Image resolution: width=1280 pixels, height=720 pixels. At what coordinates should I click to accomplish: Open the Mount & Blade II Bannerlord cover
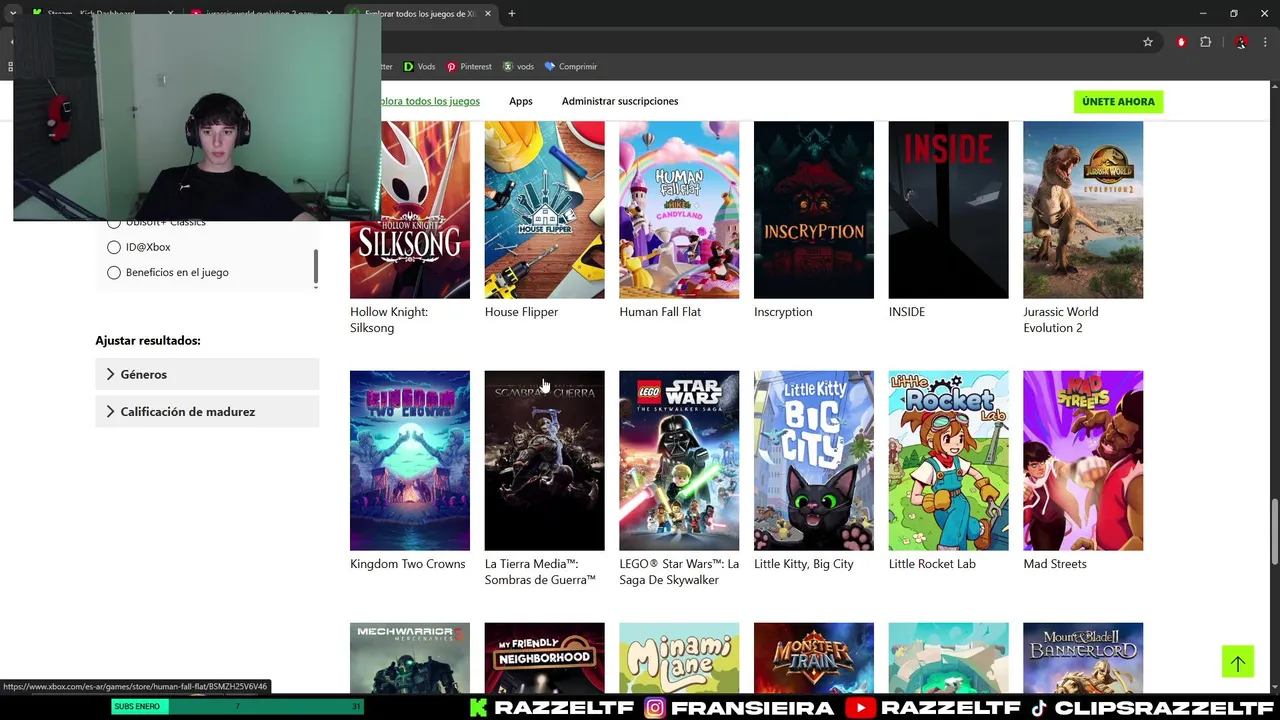1083,657
